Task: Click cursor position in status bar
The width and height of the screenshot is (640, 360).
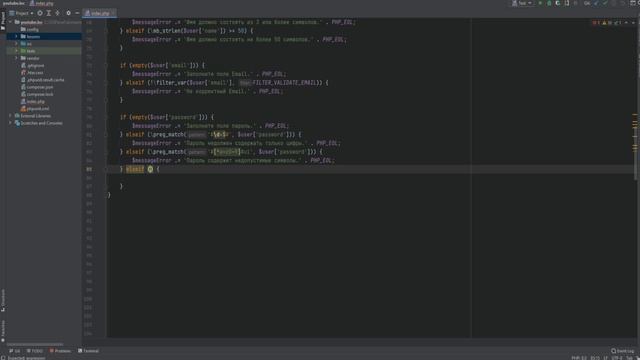Action: [595, 358]
